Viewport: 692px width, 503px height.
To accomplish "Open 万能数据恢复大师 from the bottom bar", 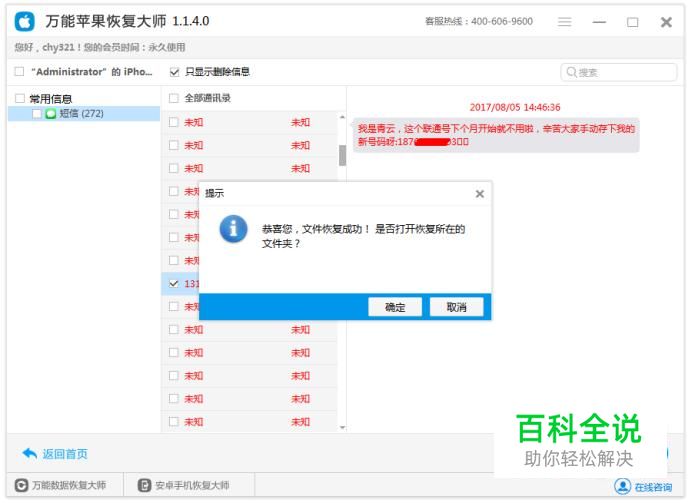I will coord(69,485).
